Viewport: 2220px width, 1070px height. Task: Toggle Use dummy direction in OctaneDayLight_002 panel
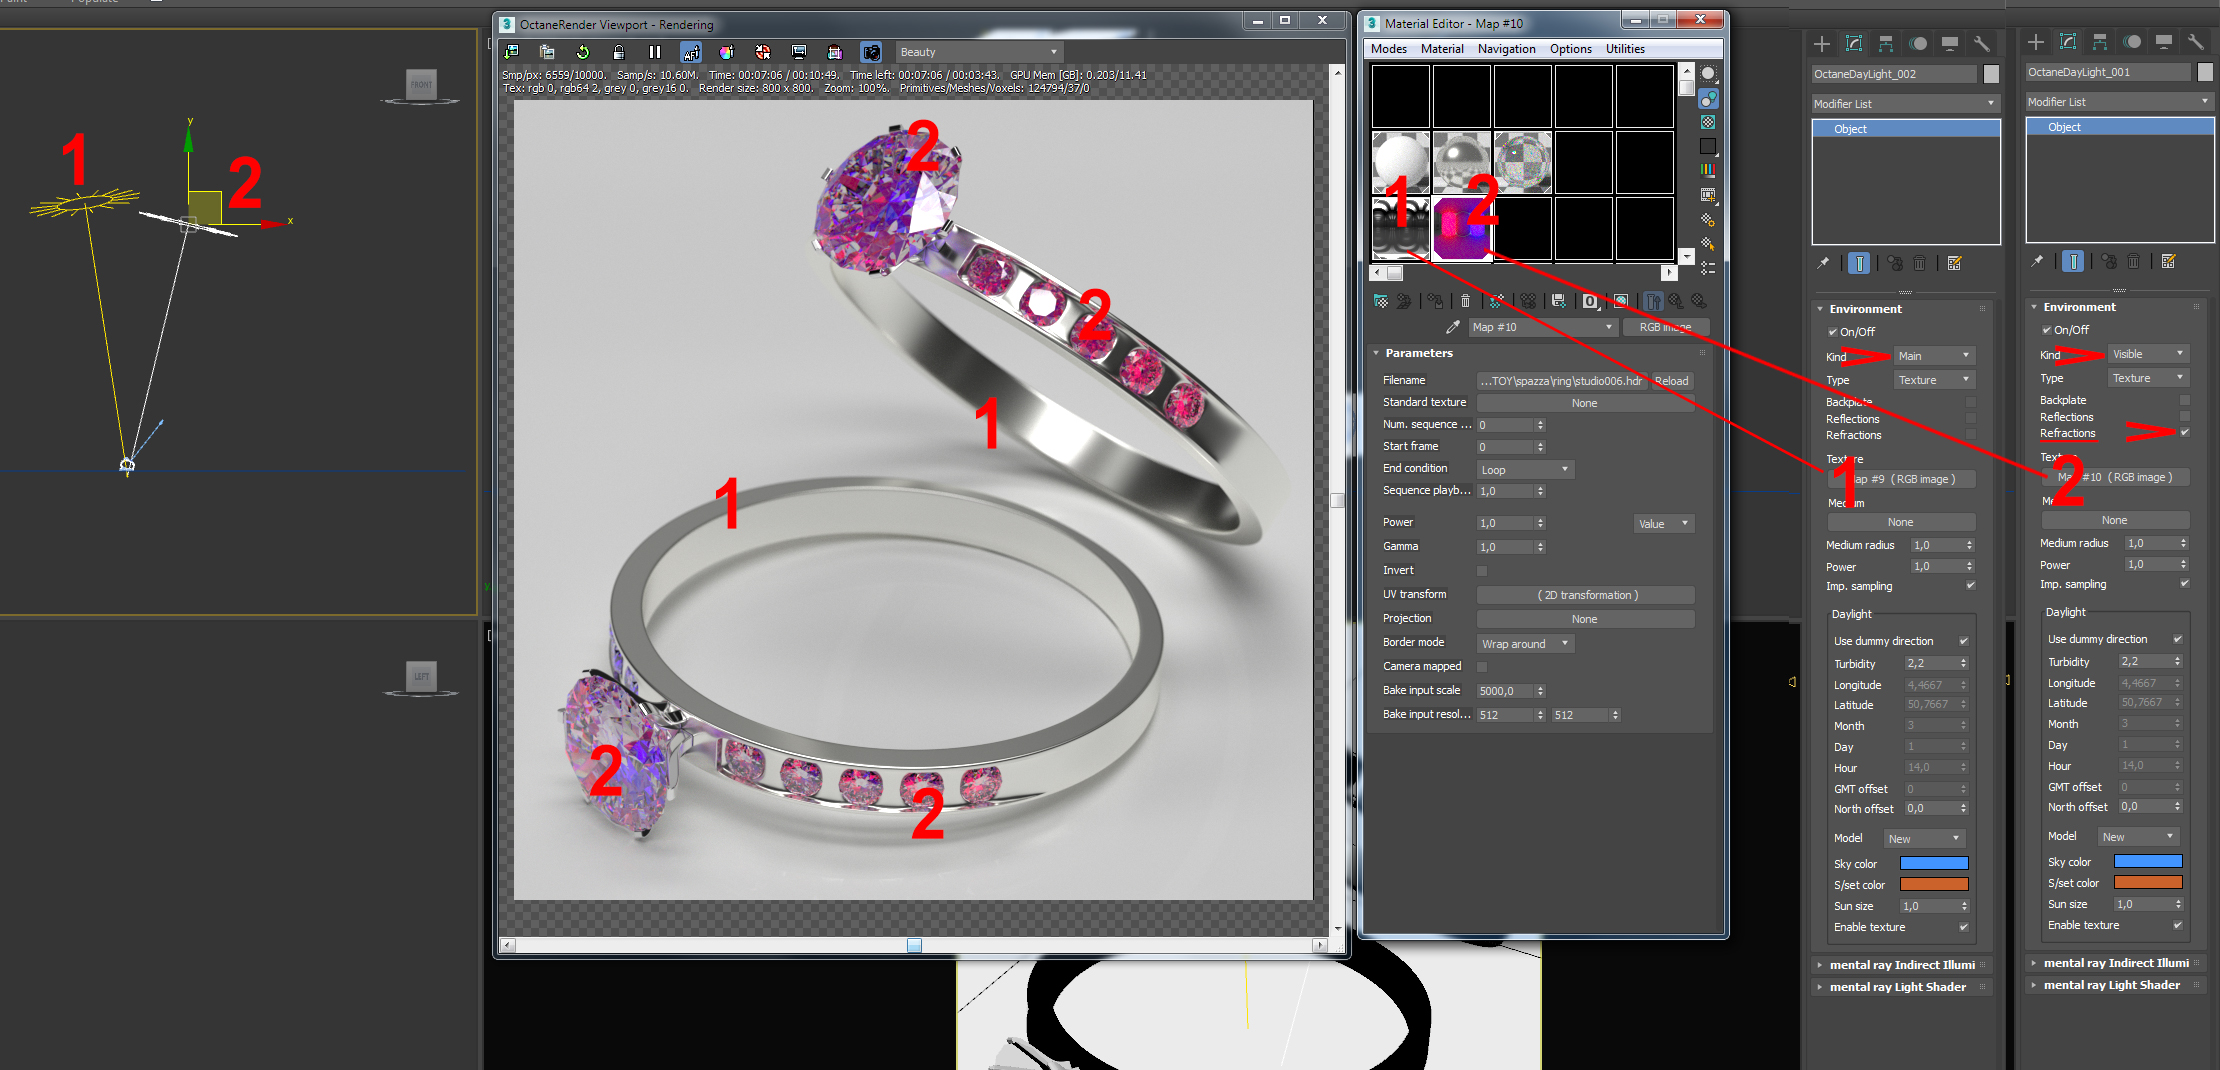tap(1964, 641)
